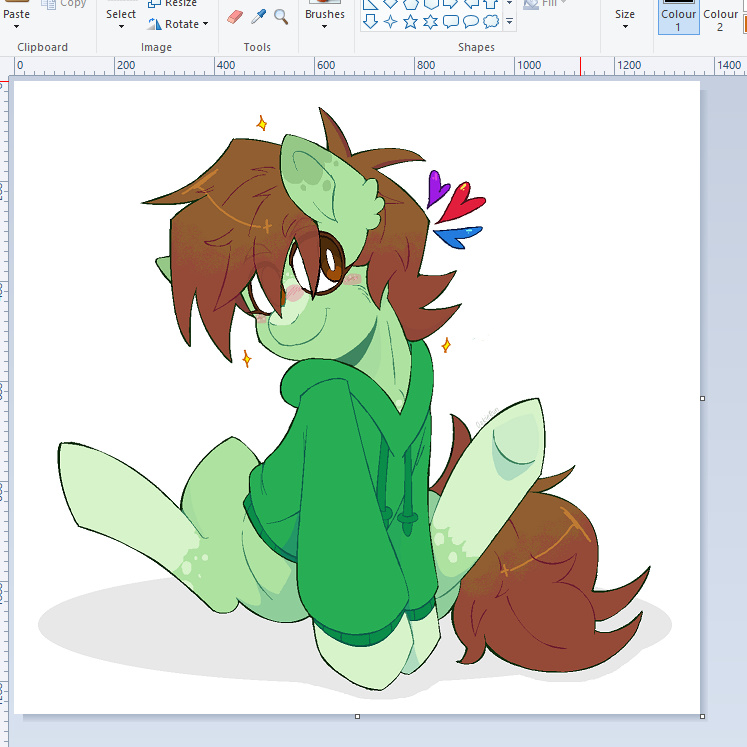Choose the four-point star shape
This screenshot has width=747, height=747.
click(x=390, y=21)
